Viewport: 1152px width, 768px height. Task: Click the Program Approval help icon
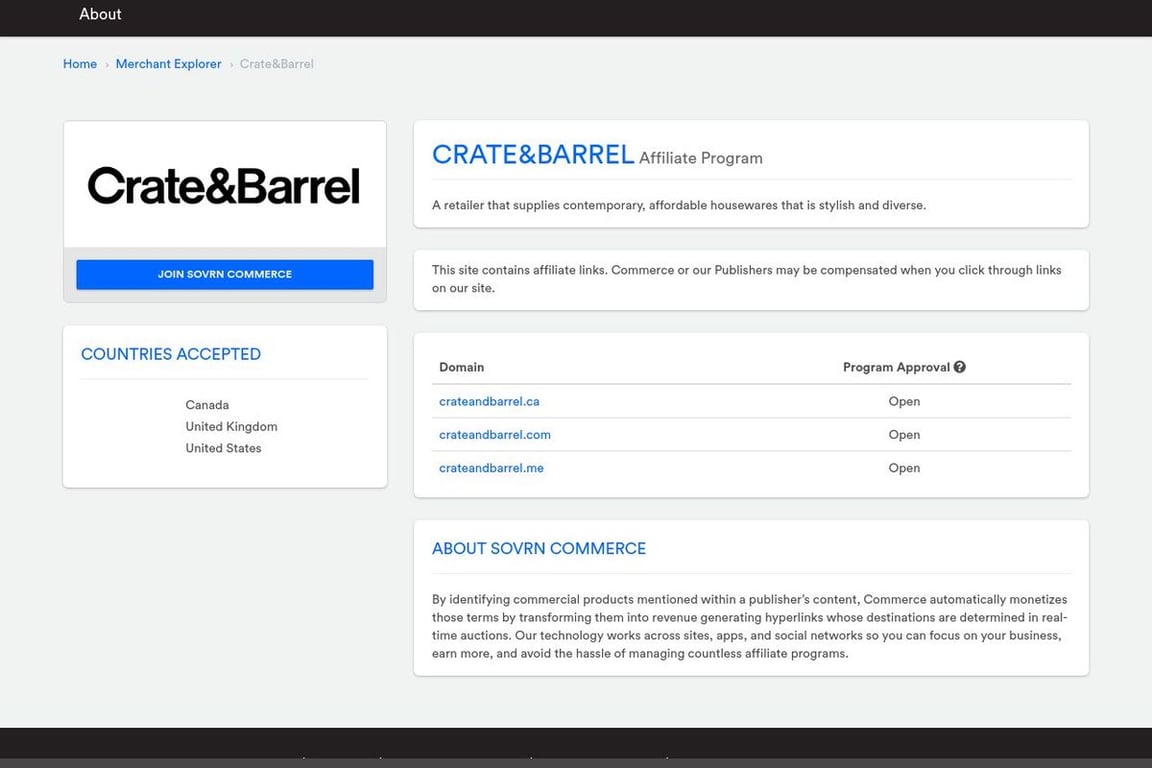[x=960, y=367]
